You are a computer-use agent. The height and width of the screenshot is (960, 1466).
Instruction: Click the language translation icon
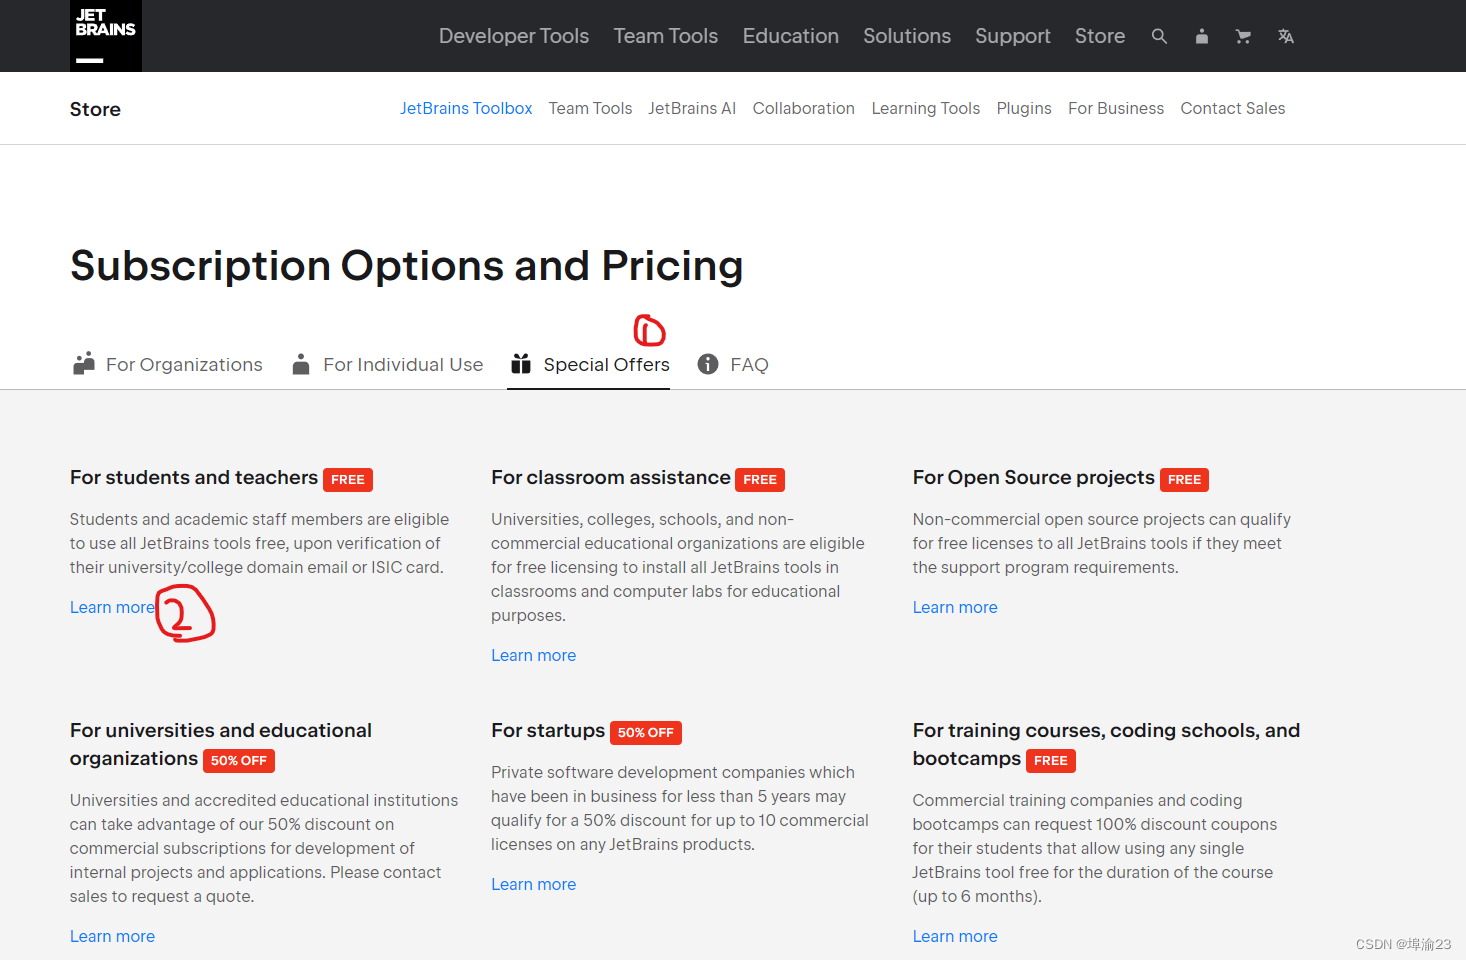click(x=1286, y=36)
